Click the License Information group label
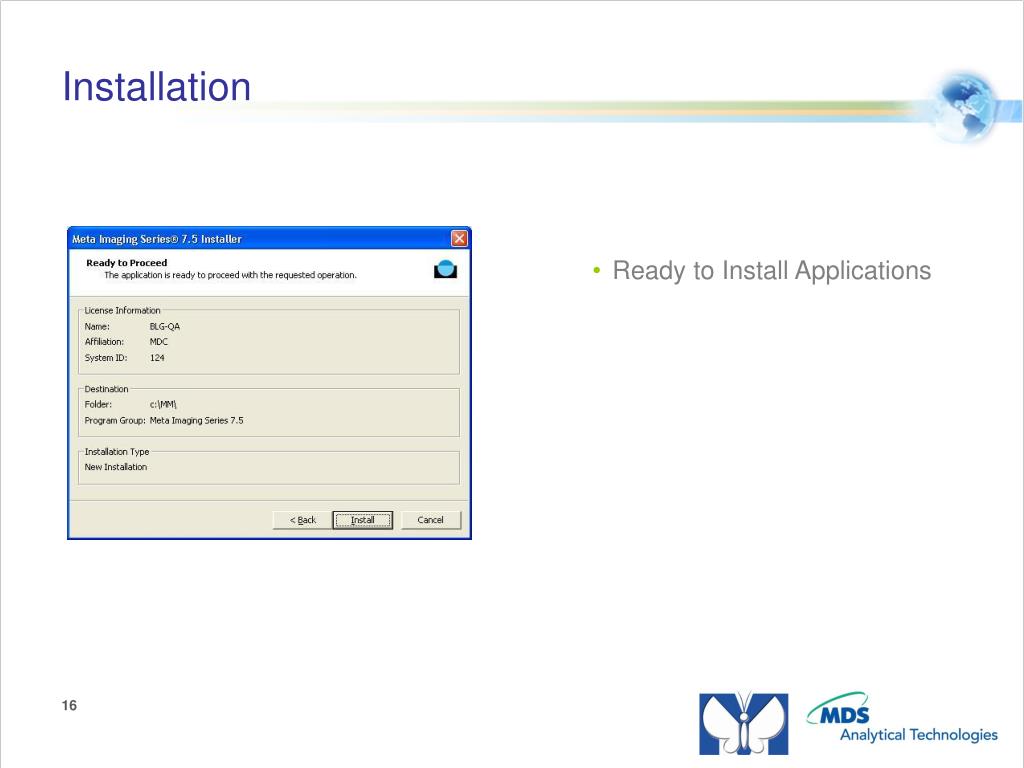1024x768 pixels. [122, 310]
